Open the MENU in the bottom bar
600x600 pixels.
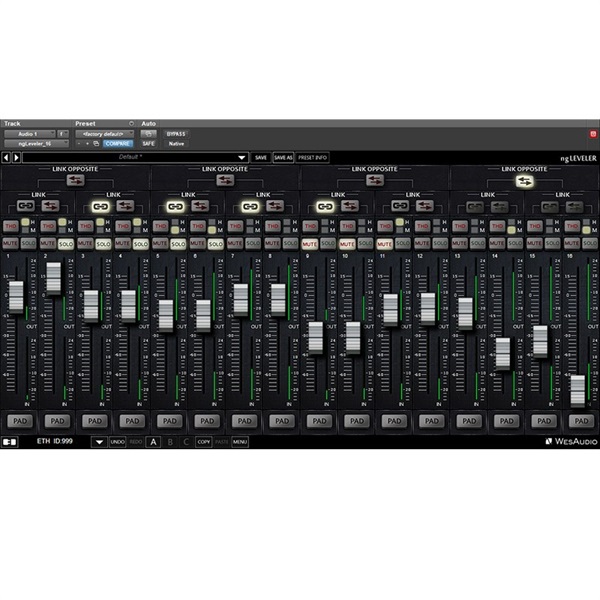point(240,441)
